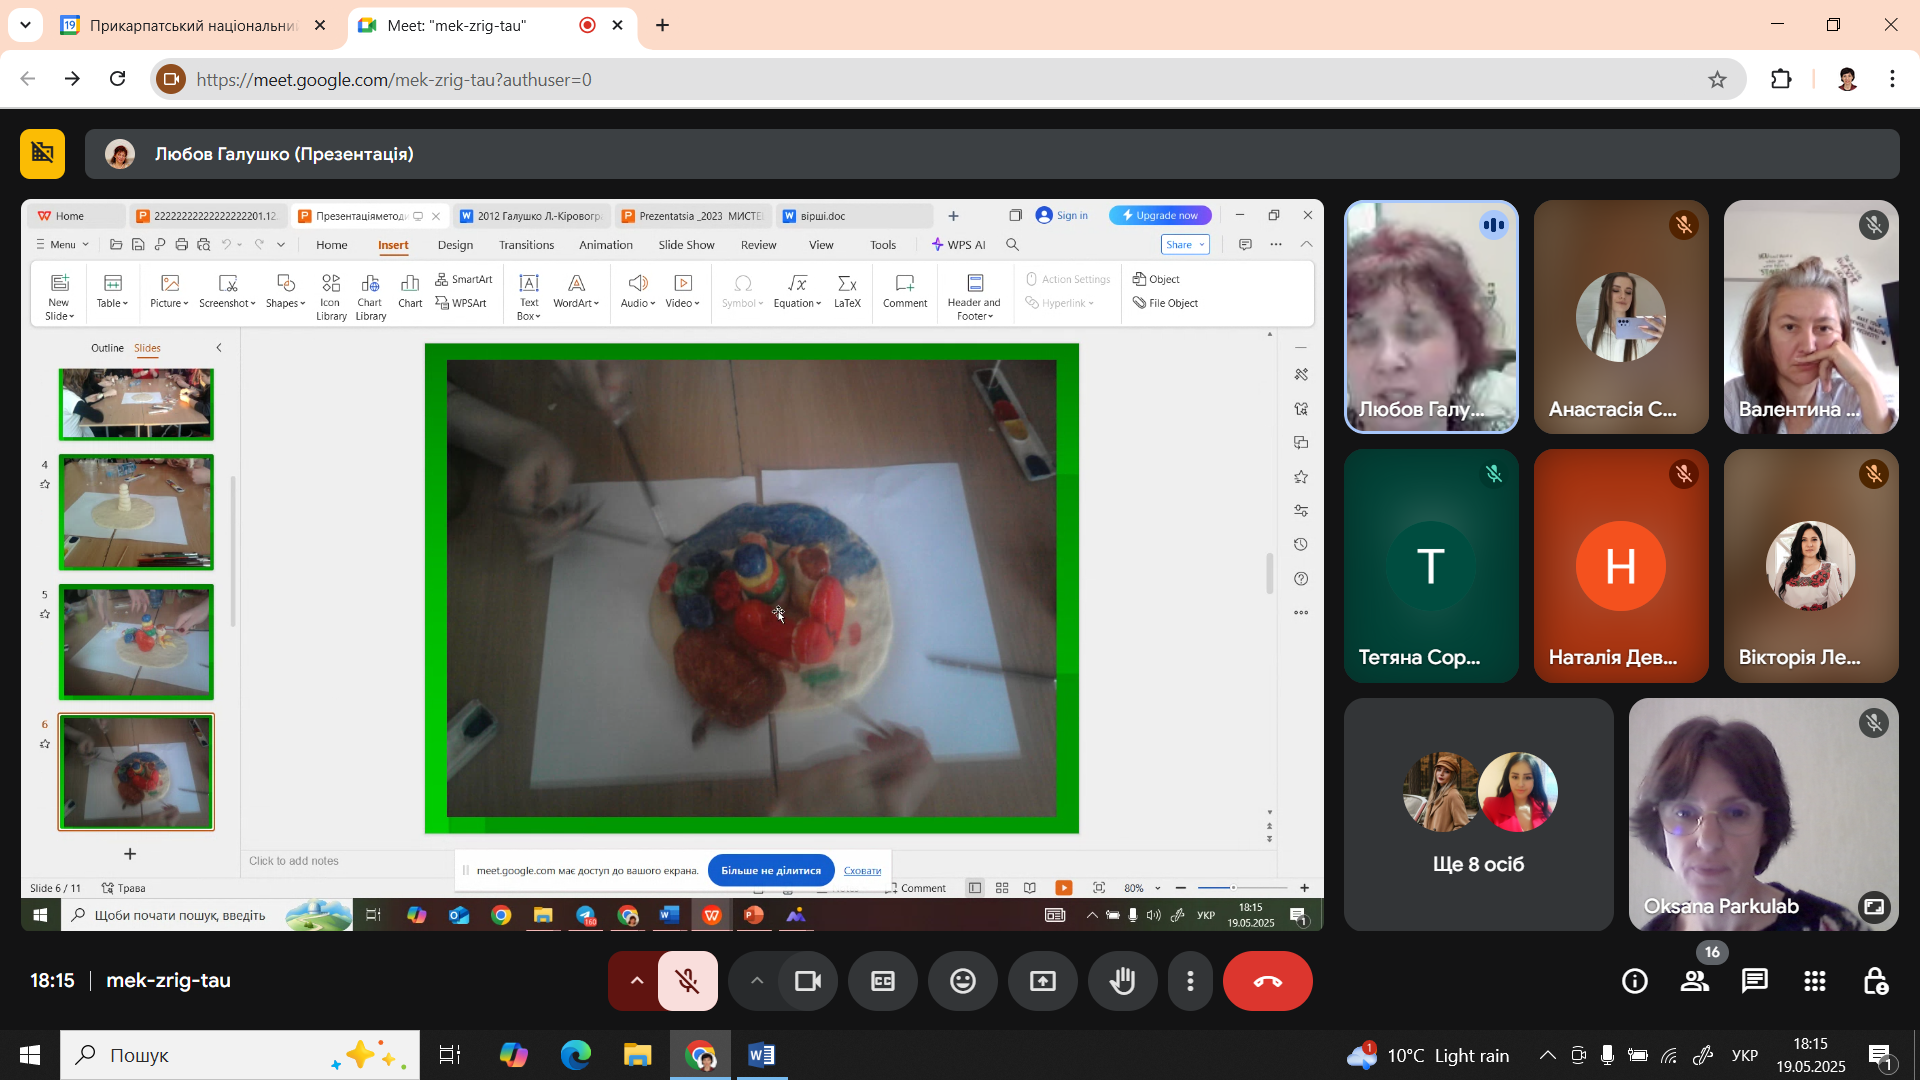The image size is (1920, 1080).
Task: Open File Explorer from taskbar
Action: coord(637,1055)
